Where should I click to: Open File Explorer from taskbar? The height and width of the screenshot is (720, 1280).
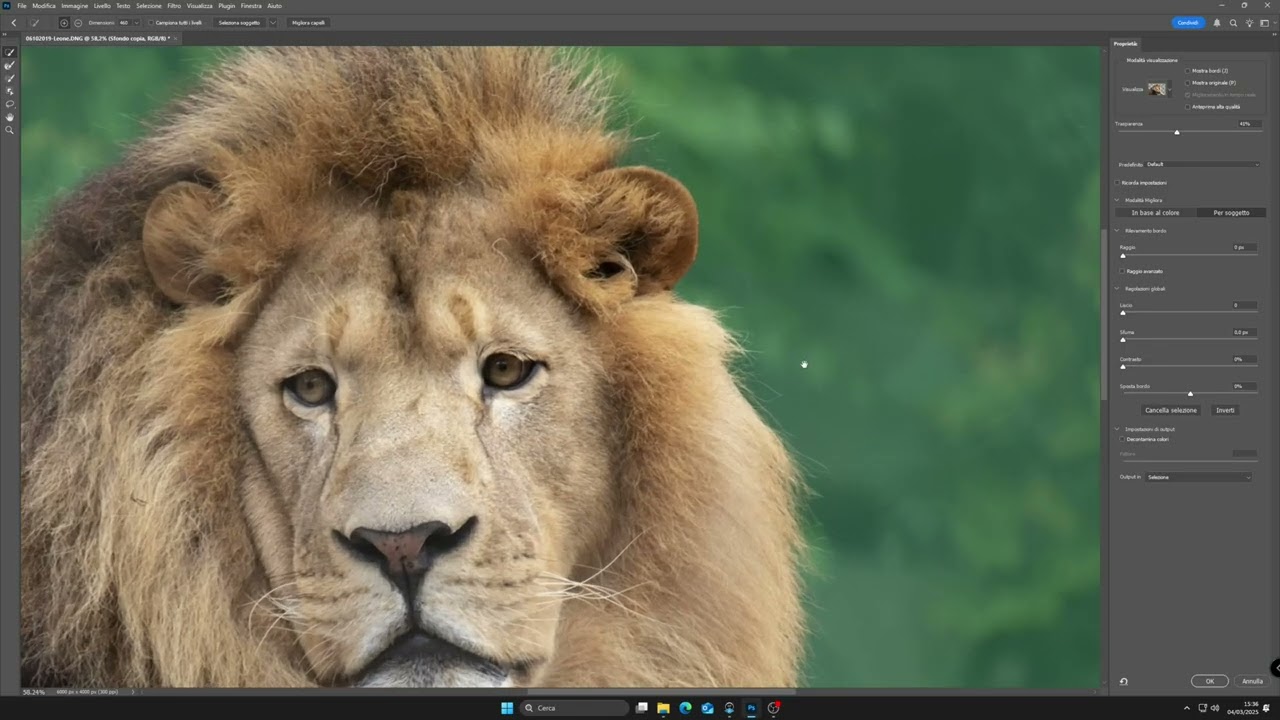[x=663, y=708]
